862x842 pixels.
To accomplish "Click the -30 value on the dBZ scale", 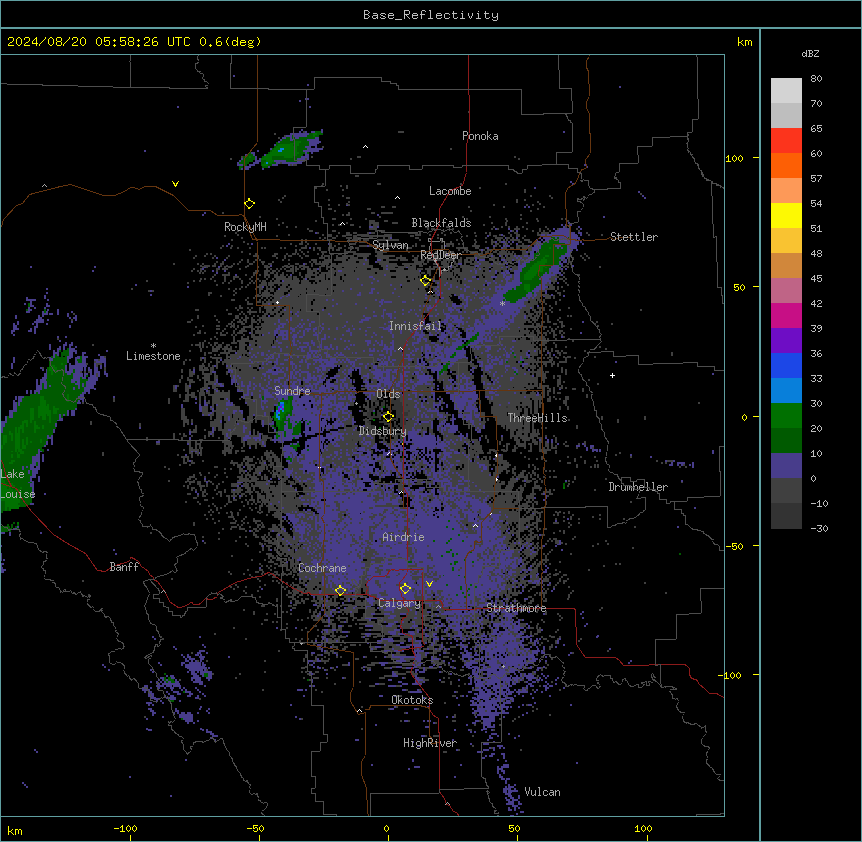I will 819,528.
